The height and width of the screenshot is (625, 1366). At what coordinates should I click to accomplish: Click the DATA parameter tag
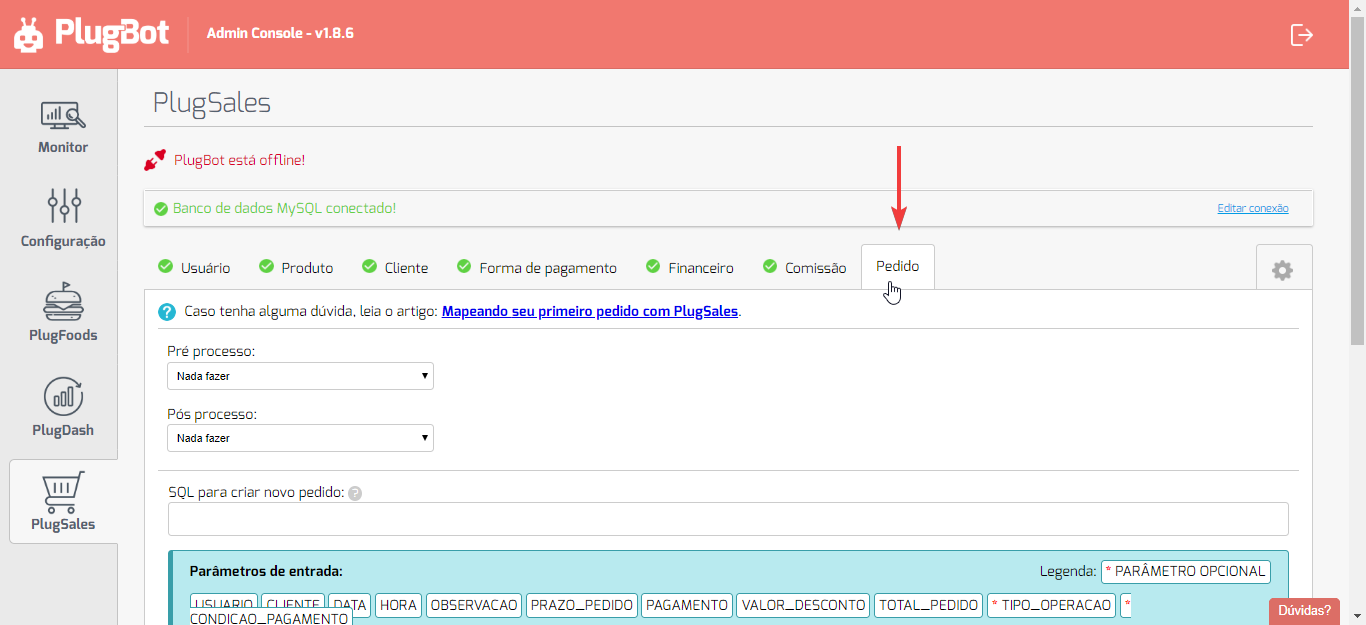[349, 605]
